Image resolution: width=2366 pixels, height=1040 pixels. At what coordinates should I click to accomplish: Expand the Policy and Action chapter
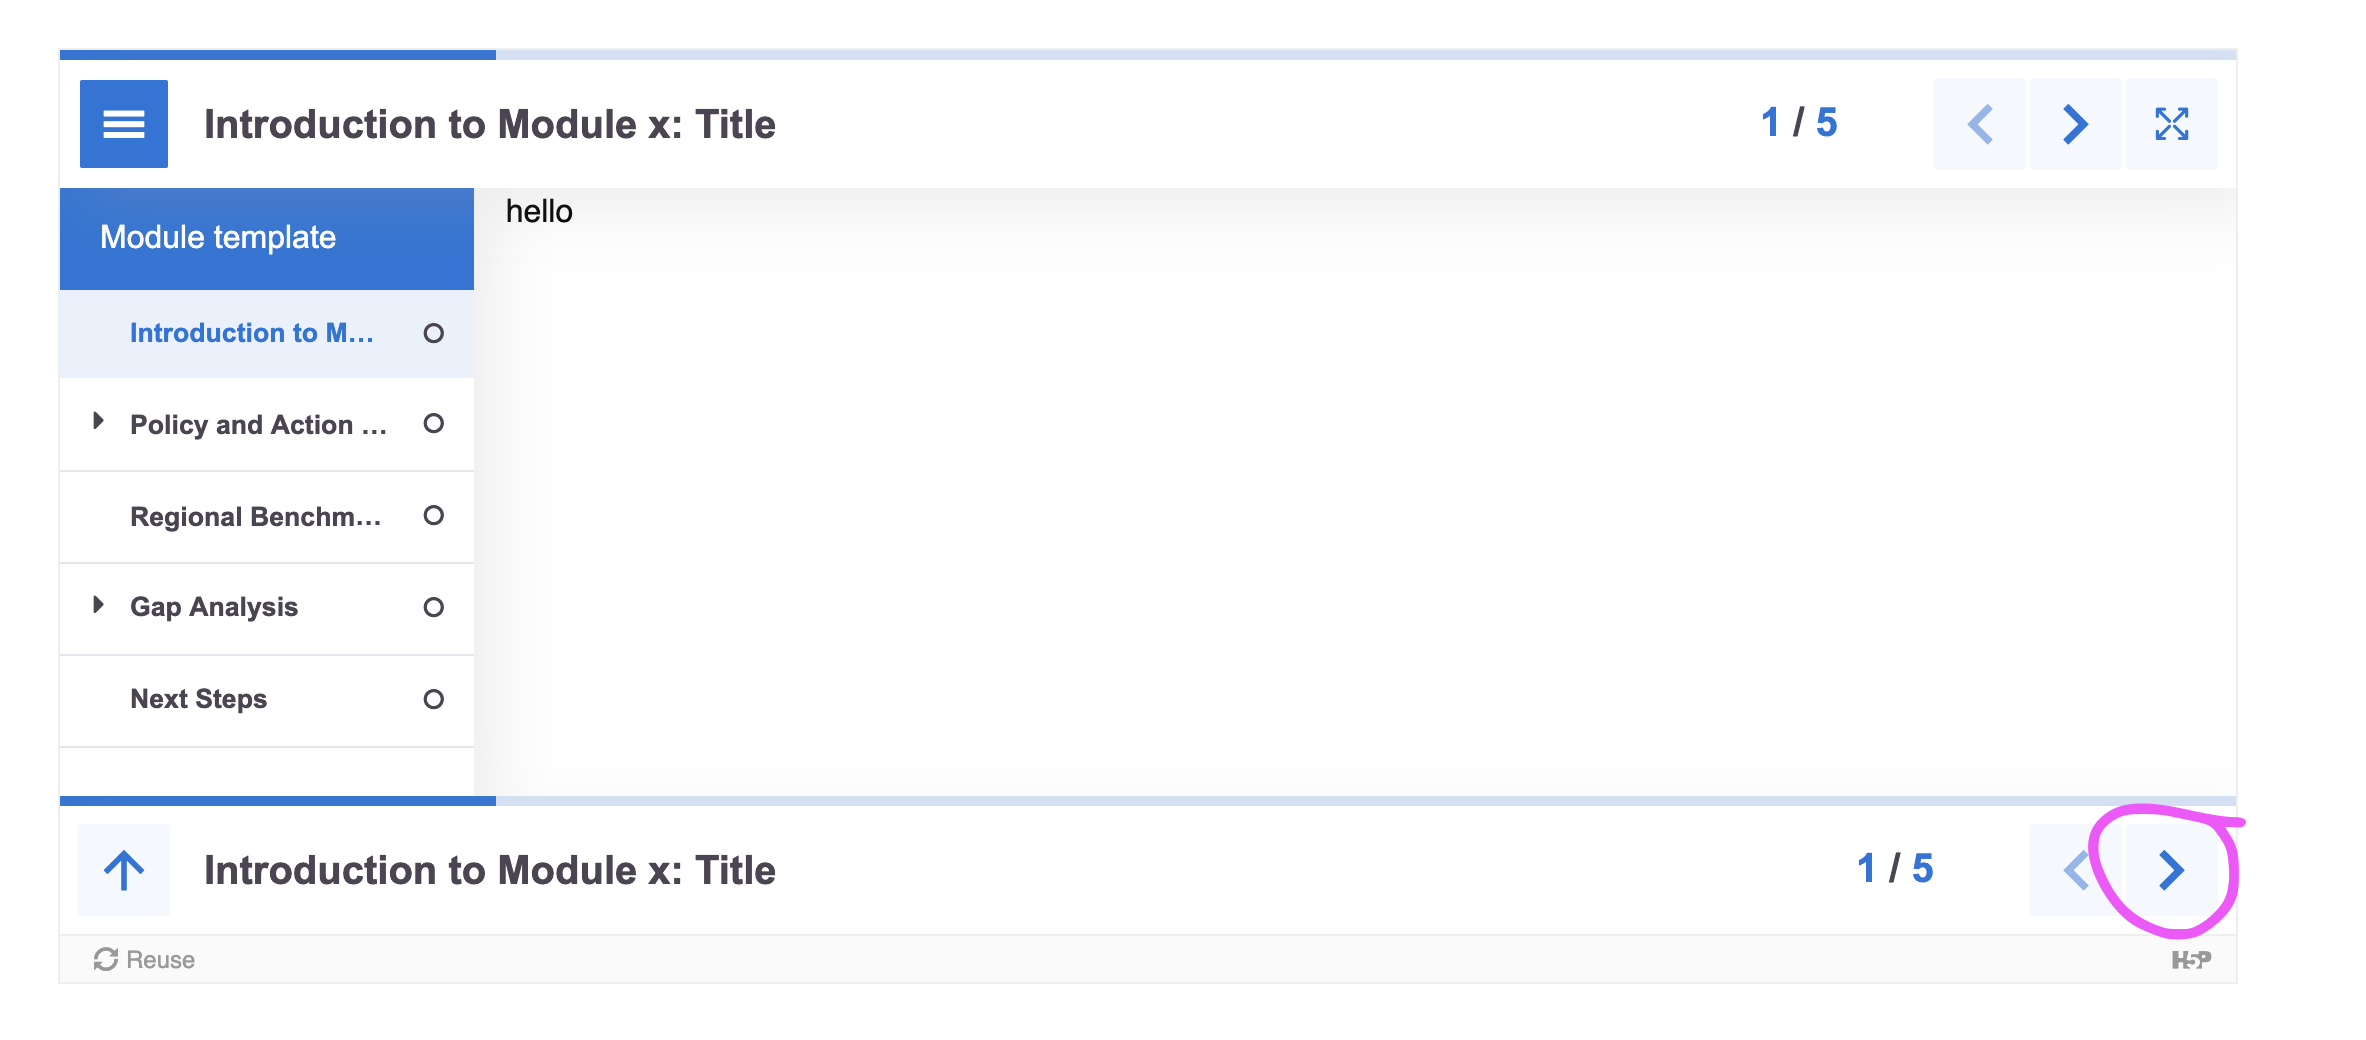[98, 421]
